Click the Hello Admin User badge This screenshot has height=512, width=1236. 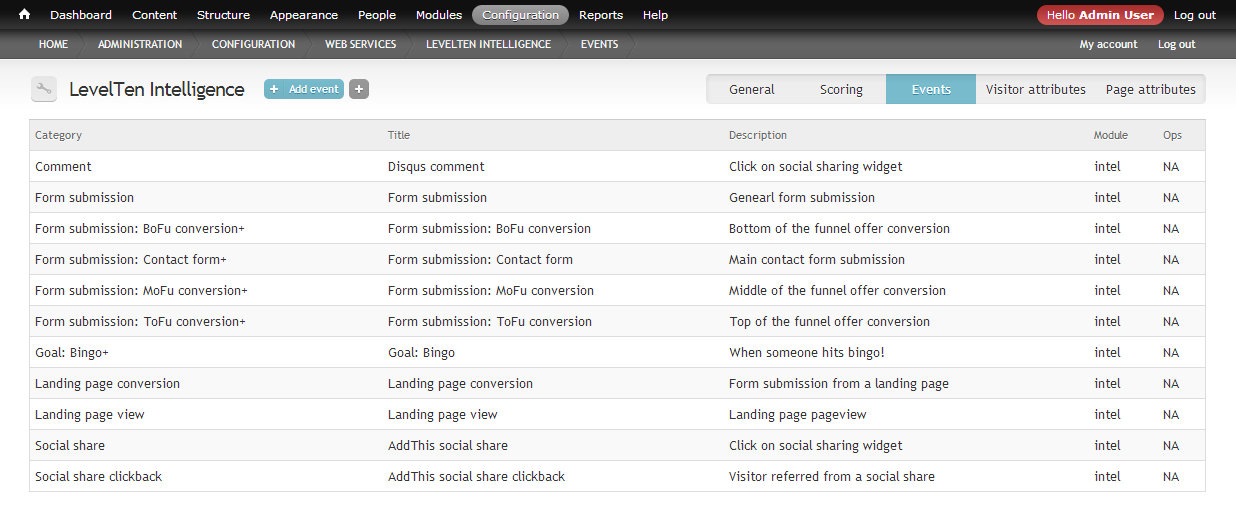pos(1101,15)
